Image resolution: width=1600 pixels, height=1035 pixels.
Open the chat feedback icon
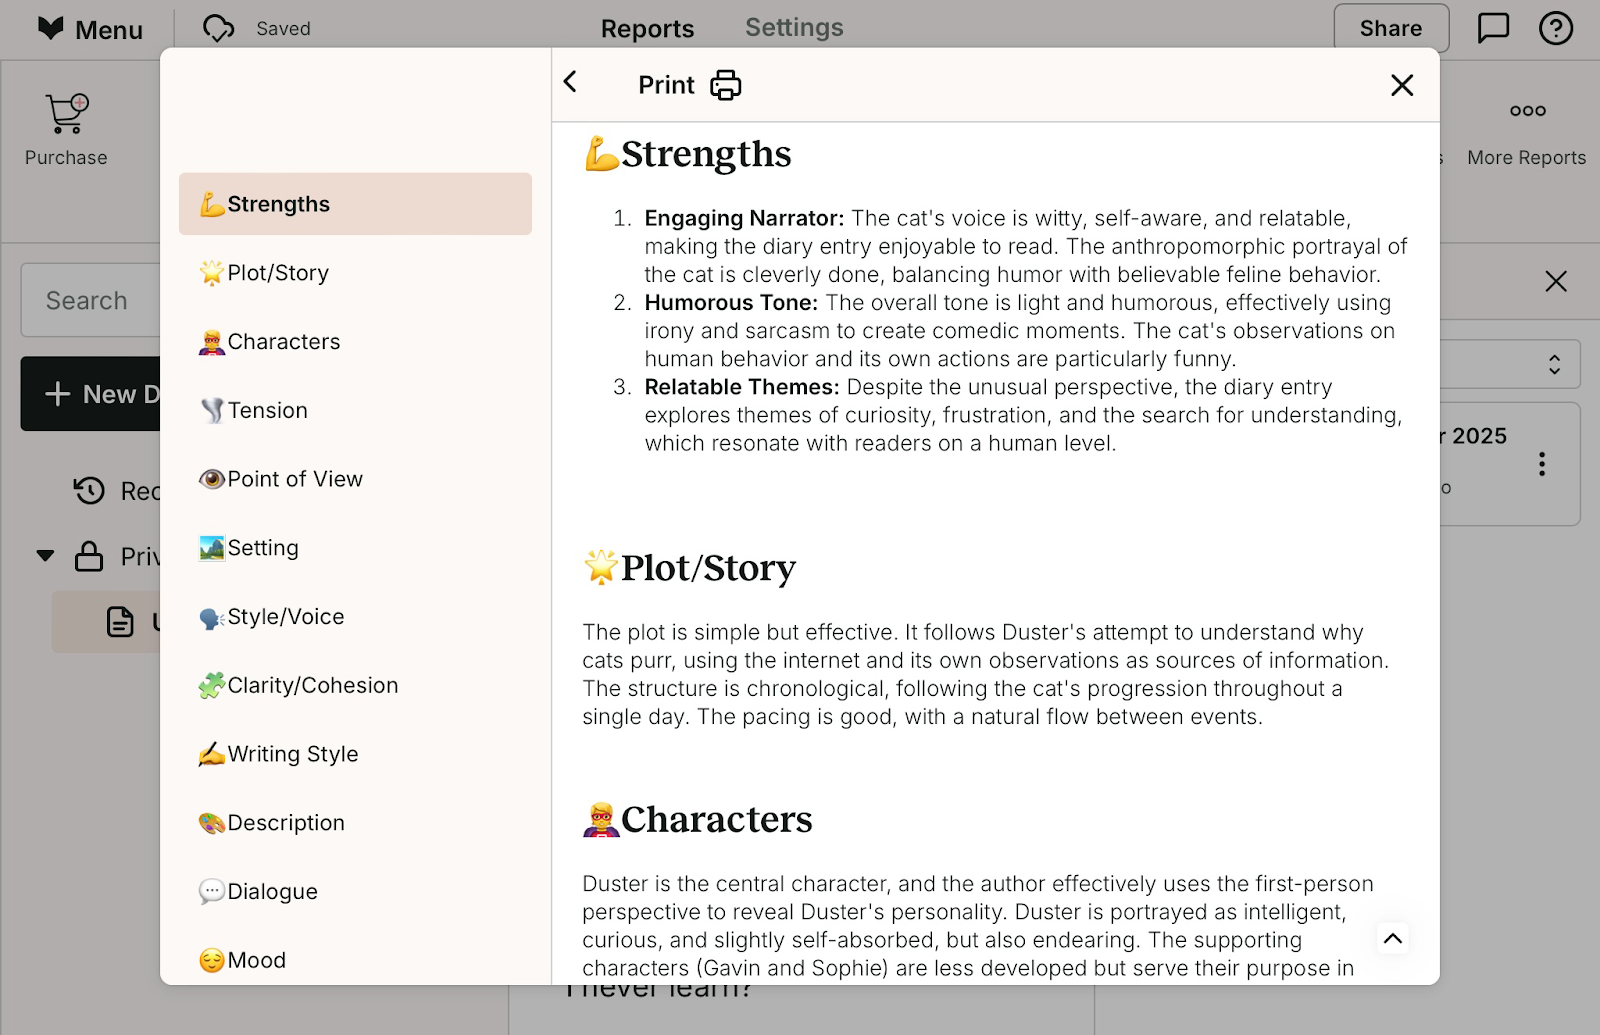pyautogui.click(x=1493, y=28)
